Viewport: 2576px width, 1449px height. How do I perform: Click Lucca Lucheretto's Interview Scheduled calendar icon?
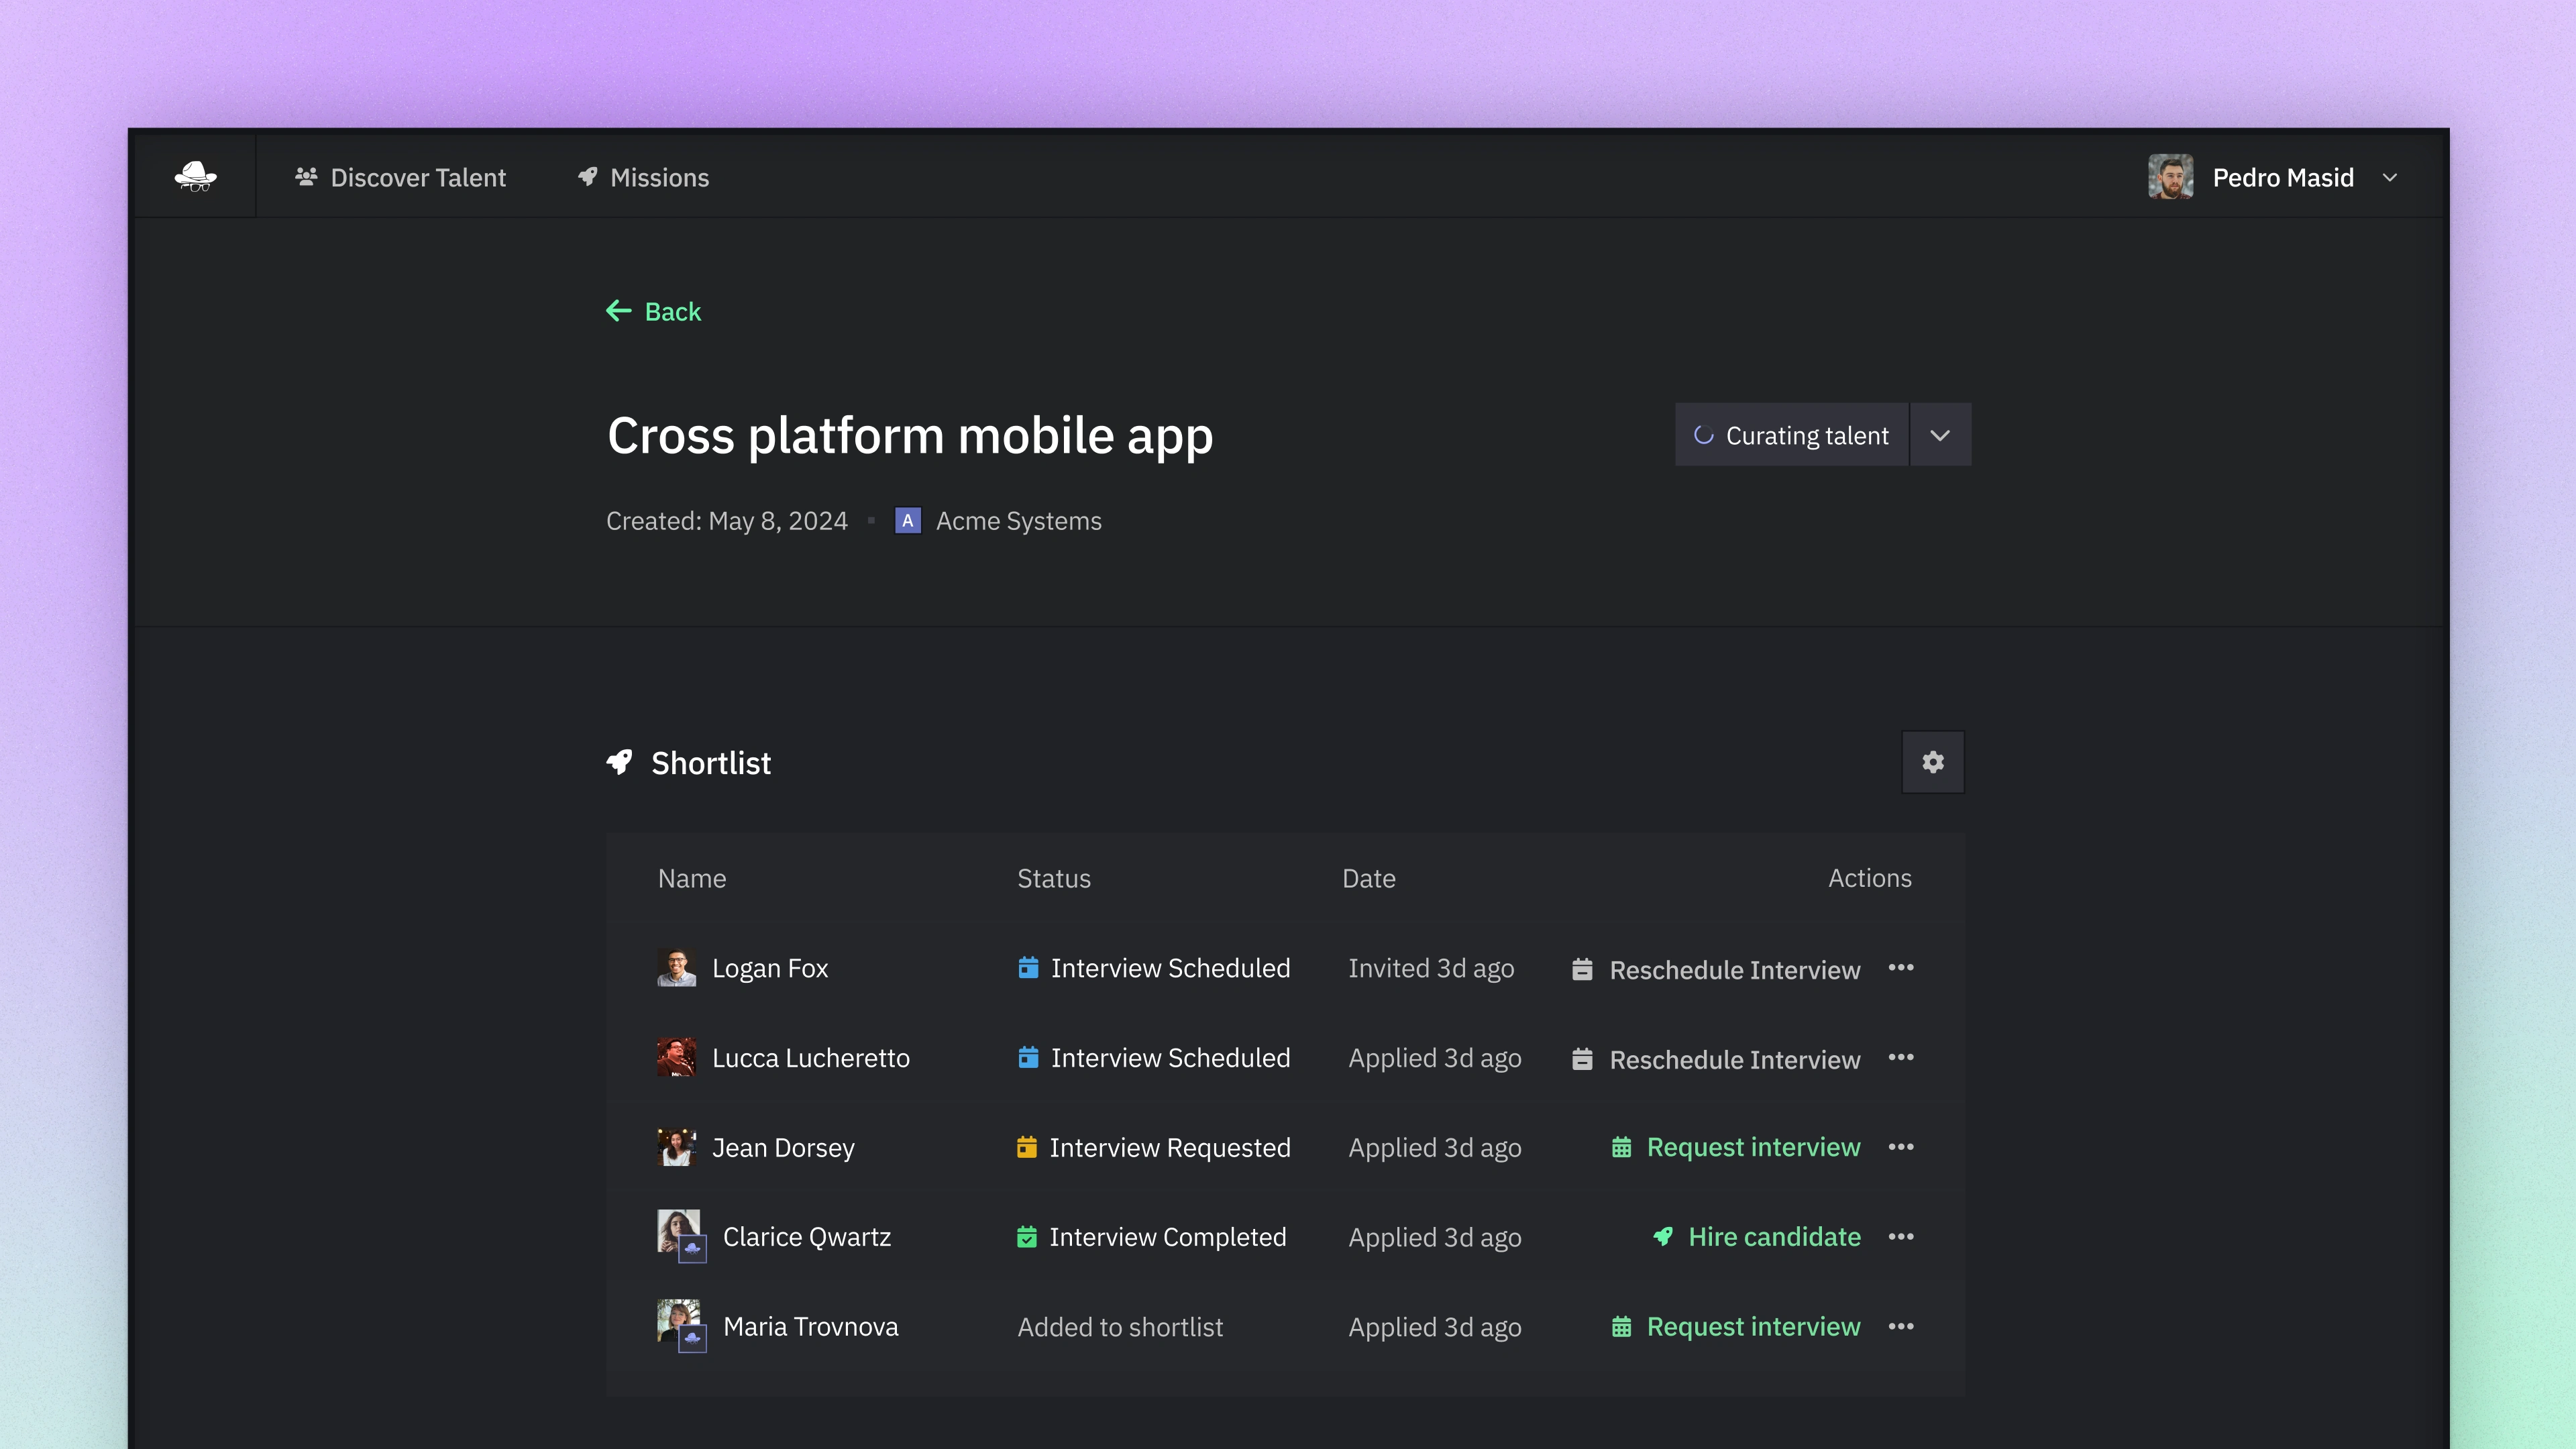pyautogui.click(x=1027, y=1057)
